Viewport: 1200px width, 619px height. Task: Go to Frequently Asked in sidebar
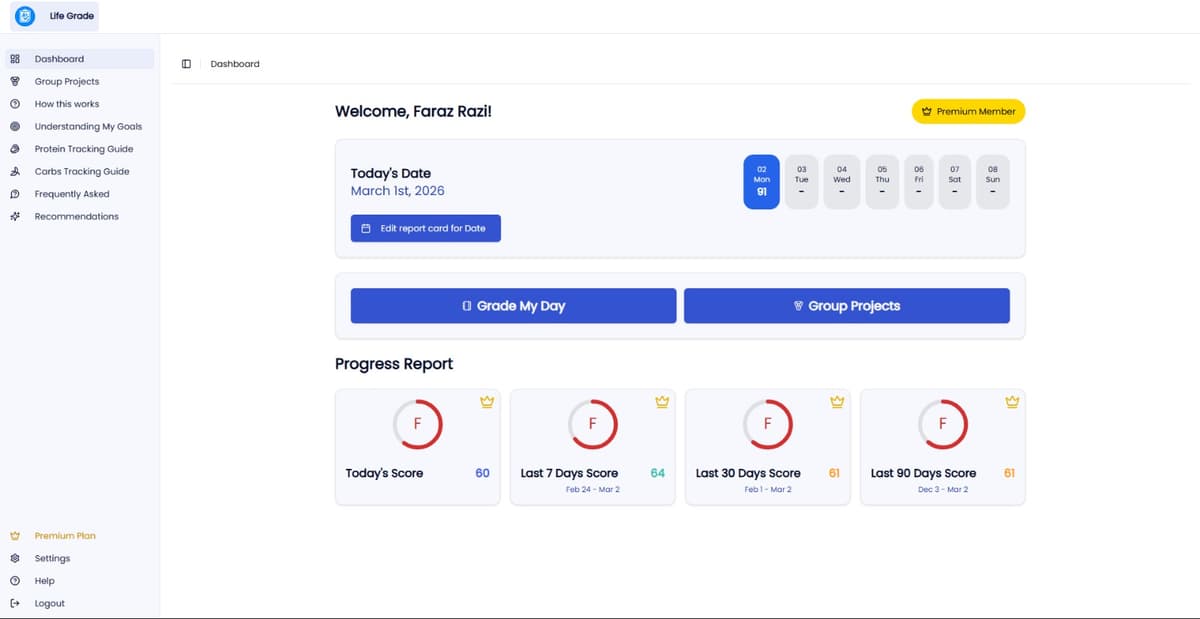72,194
